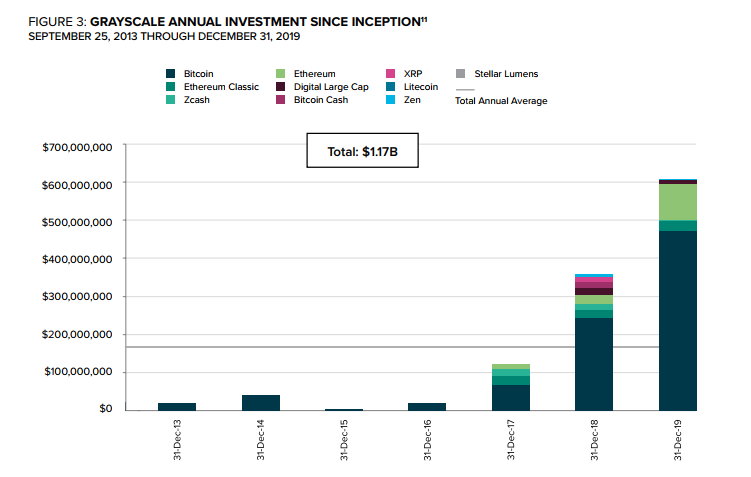Viewport: 751px width, 477px height.
Task: Select the pink XRP legend swatch
Action: pos(390,74)
